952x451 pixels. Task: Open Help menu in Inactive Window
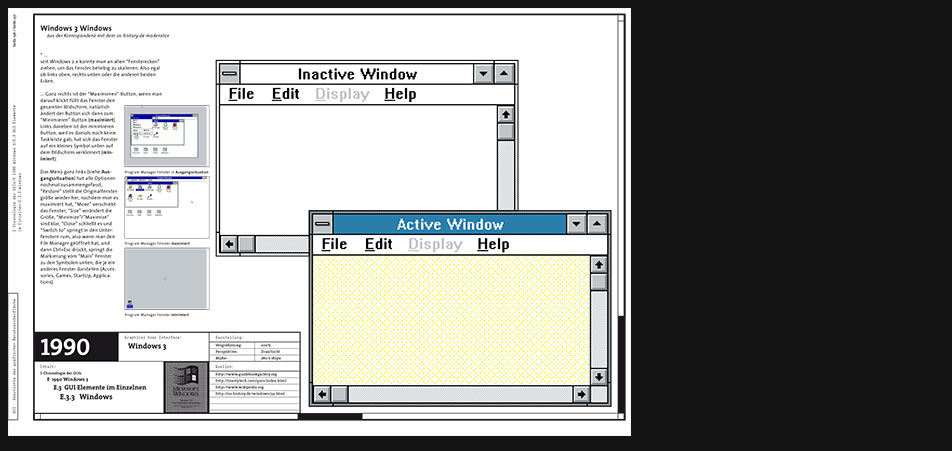pos(400,95)
